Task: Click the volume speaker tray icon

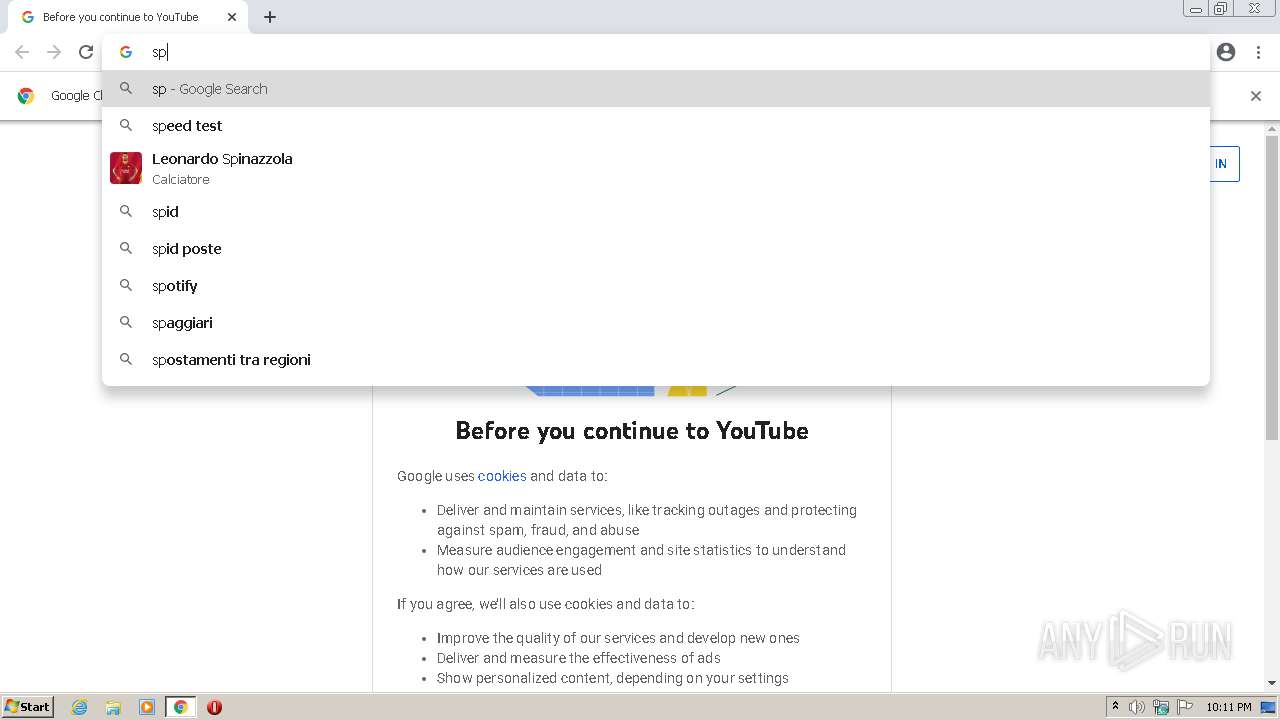Action: (1137, 707)
